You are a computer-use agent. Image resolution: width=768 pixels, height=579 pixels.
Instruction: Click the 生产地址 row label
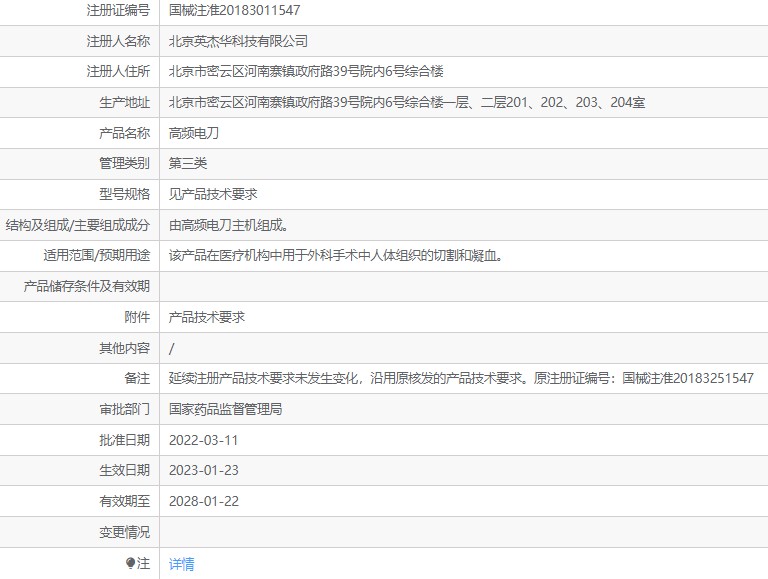pos(124,102)
